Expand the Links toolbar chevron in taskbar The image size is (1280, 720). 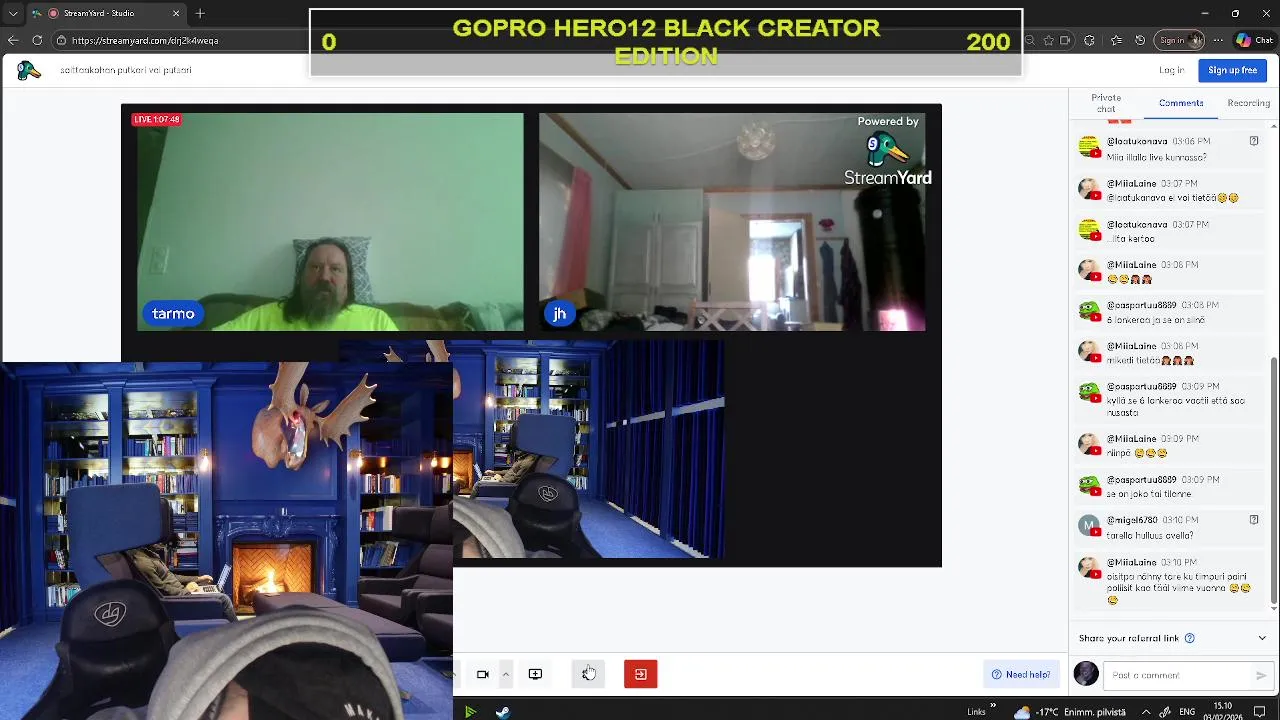click(993, 706)
